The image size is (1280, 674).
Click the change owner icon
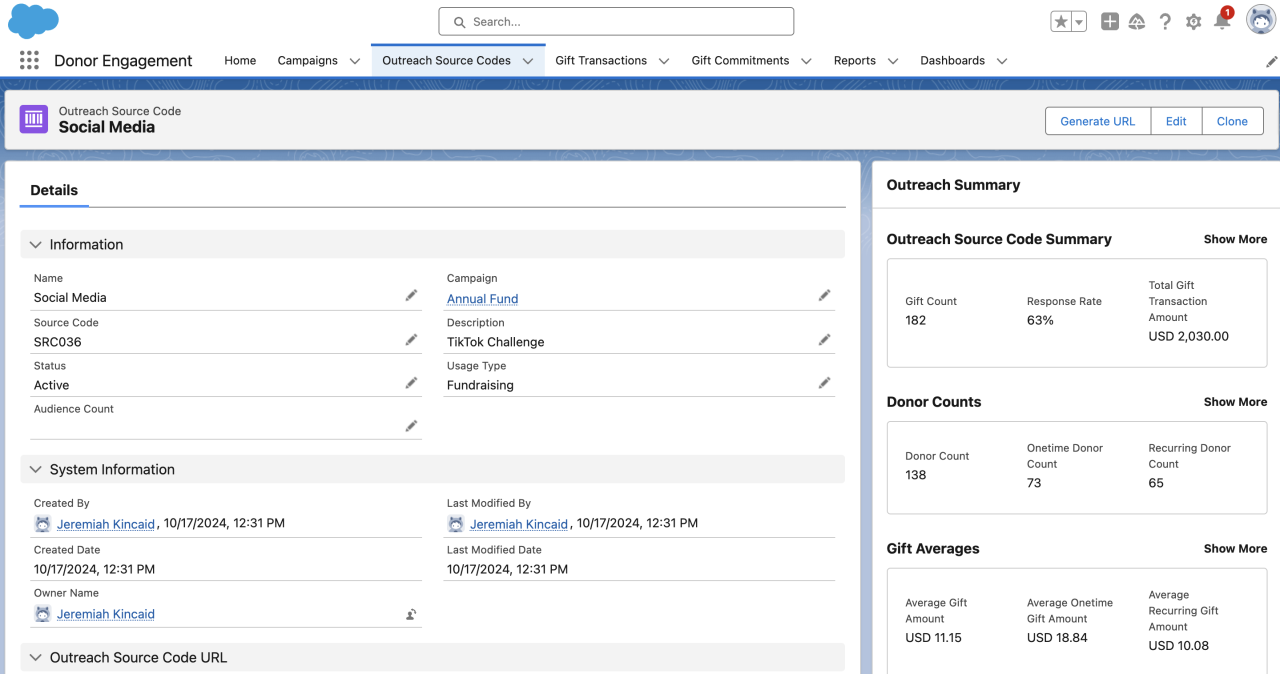411,614
